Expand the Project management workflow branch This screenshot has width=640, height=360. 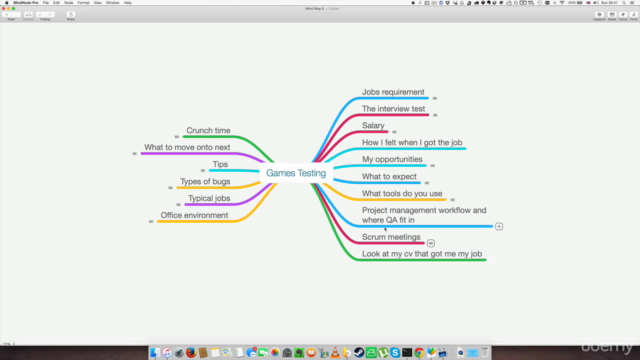tap(499, 226)
